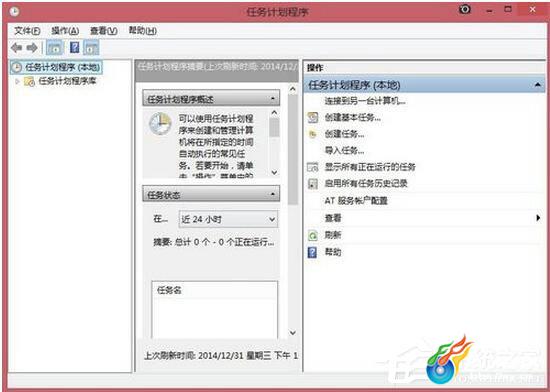Click 帮助 action text
The image size is (550, 392).
tap(333, 252)
